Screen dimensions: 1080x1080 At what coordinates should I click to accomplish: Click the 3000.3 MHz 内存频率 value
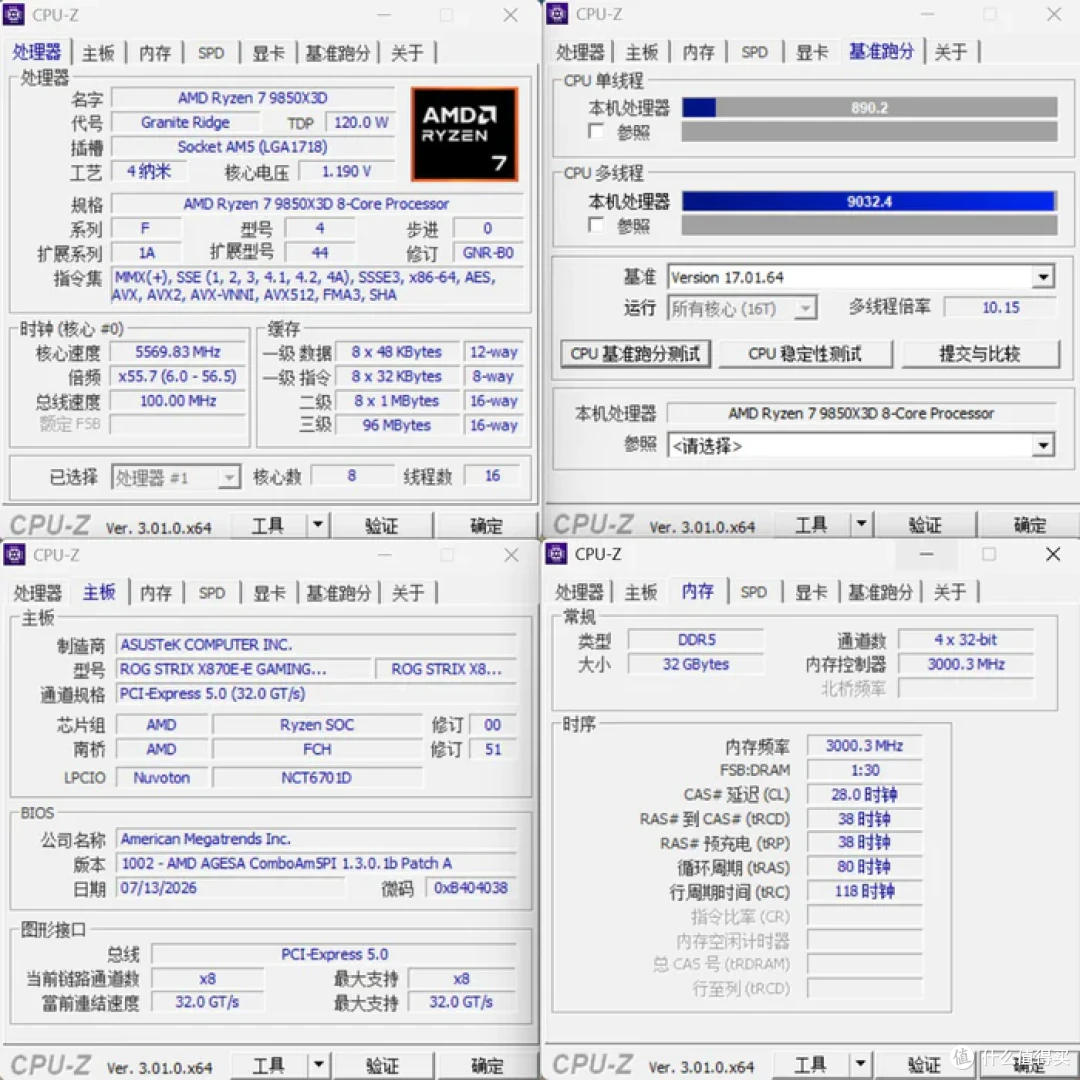(864, 745)
